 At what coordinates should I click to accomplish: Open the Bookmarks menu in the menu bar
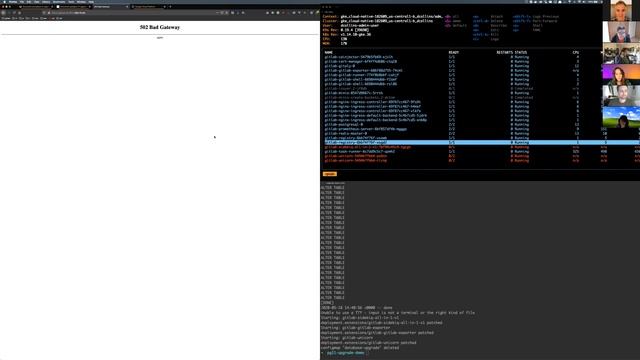[59, 2]
